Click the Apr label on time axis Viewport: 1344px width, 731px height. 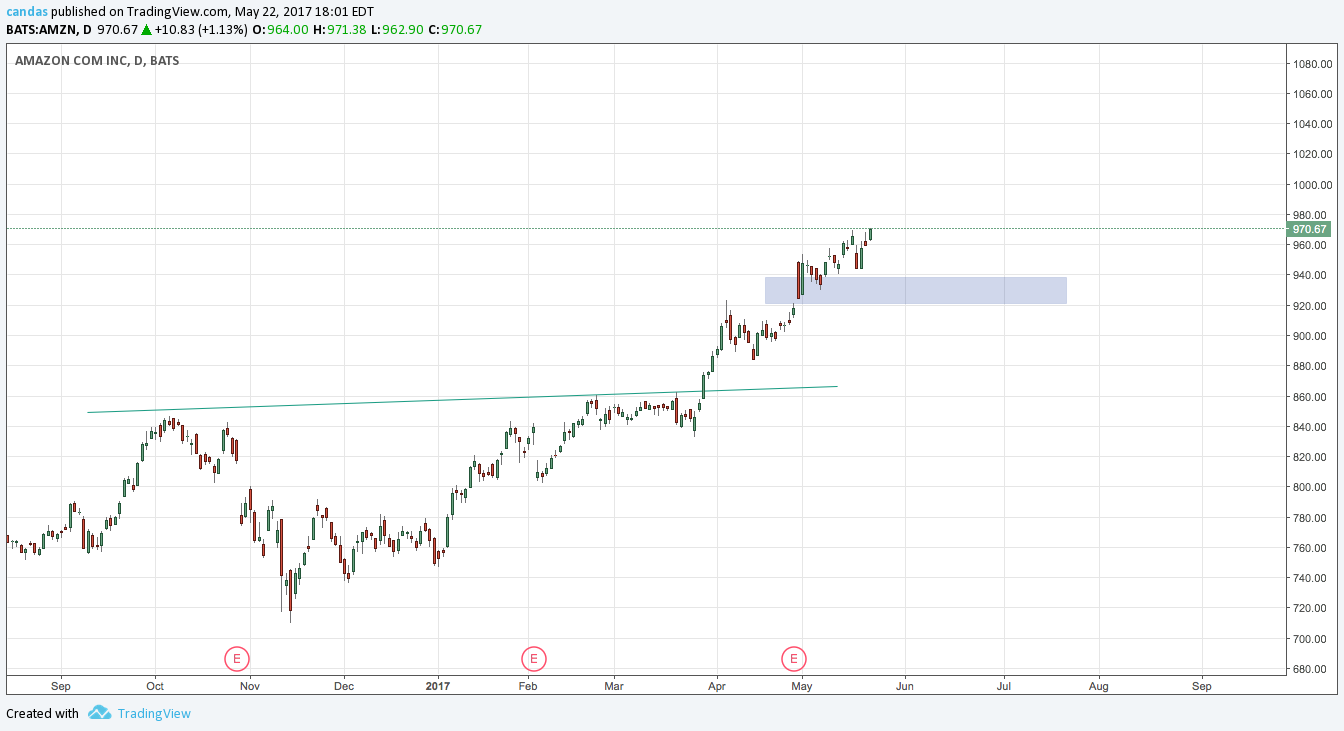click(717, 687)
